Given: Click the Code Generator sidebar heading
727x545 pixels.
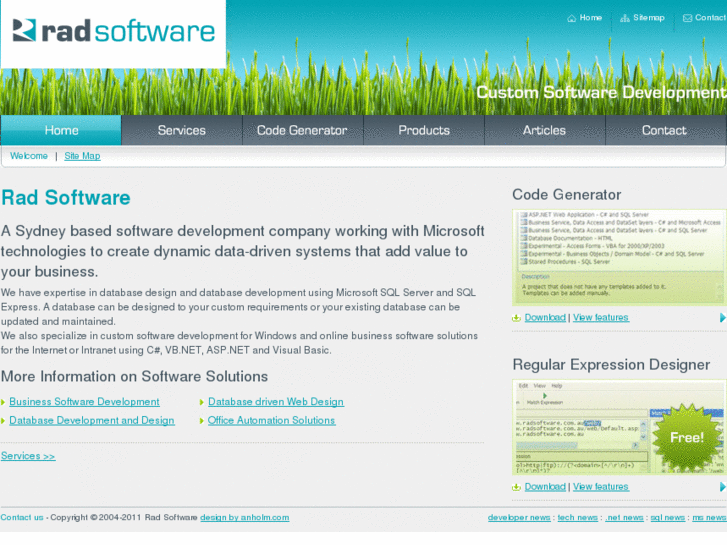Looking at the screenshot, I should pos(567,195).
